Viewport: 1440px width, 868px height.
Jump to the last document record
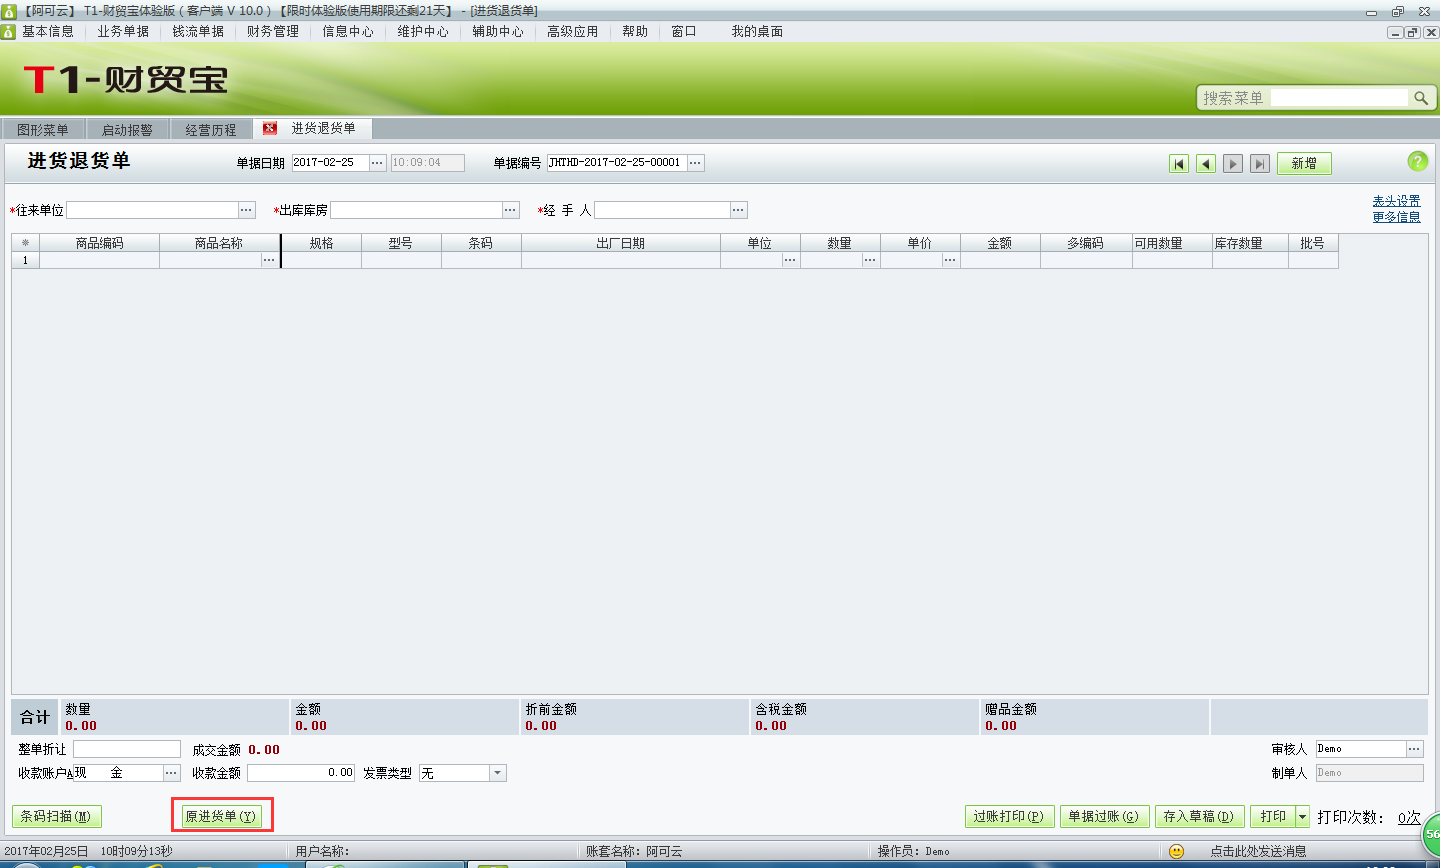(x=1260, y=164)
